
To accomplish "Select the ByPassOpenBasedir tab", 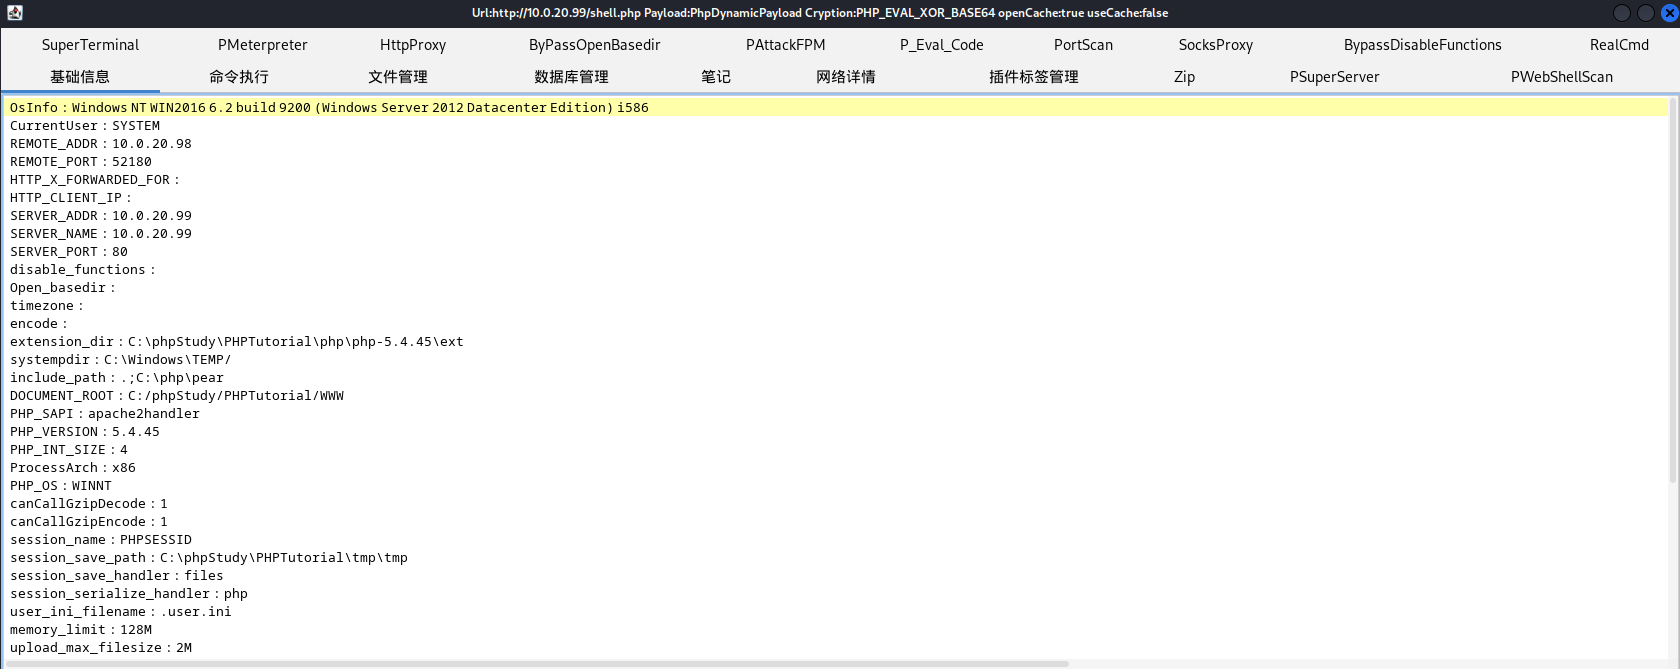I will [594, 45].
